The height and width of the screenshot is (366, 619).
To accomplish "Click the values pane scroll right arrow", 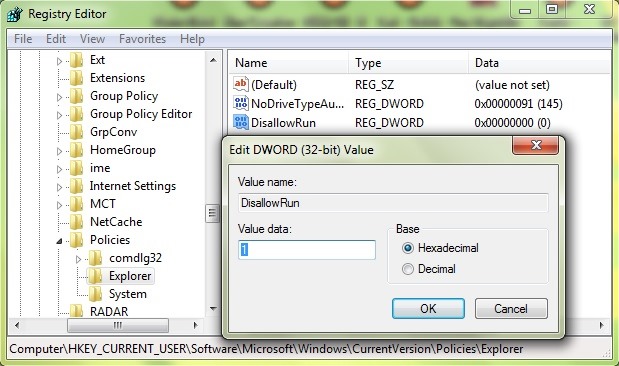I will pos(601,325).
